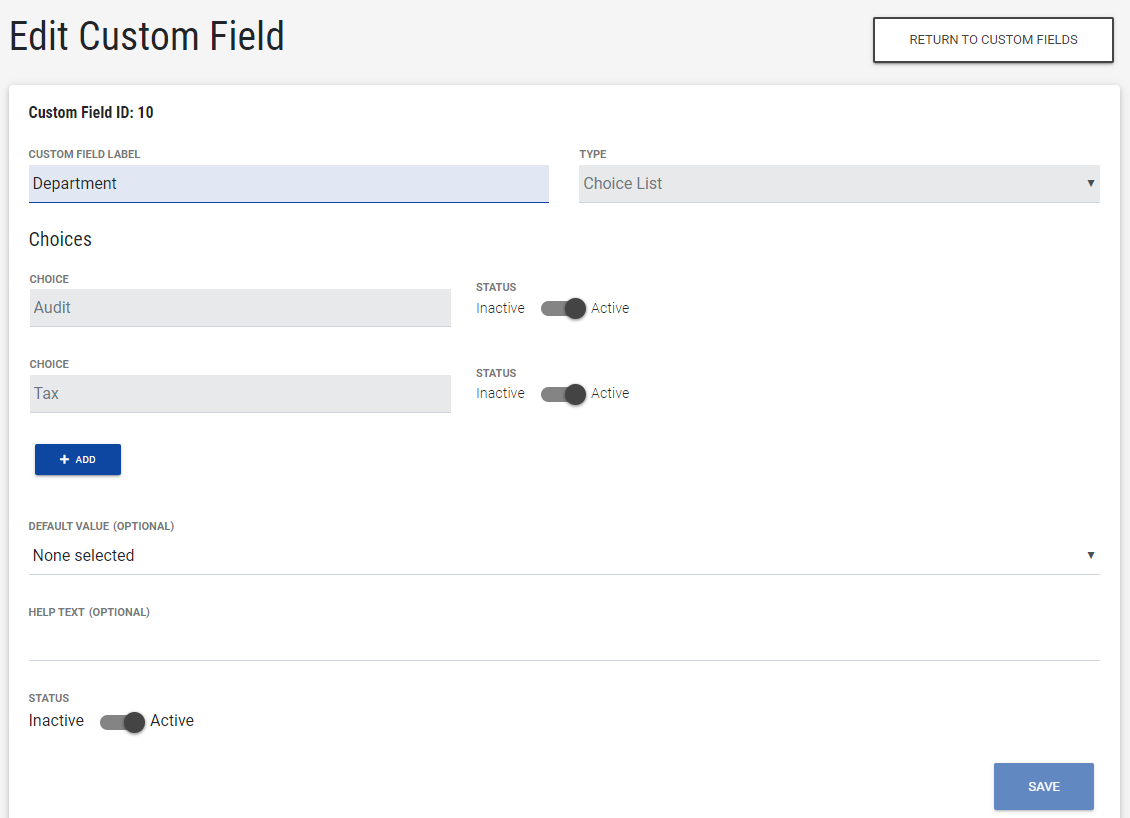Screen dimensions: 1130x818
Task: Click Inactive label of bottom Status toggle
Action: tap(56, 721)
